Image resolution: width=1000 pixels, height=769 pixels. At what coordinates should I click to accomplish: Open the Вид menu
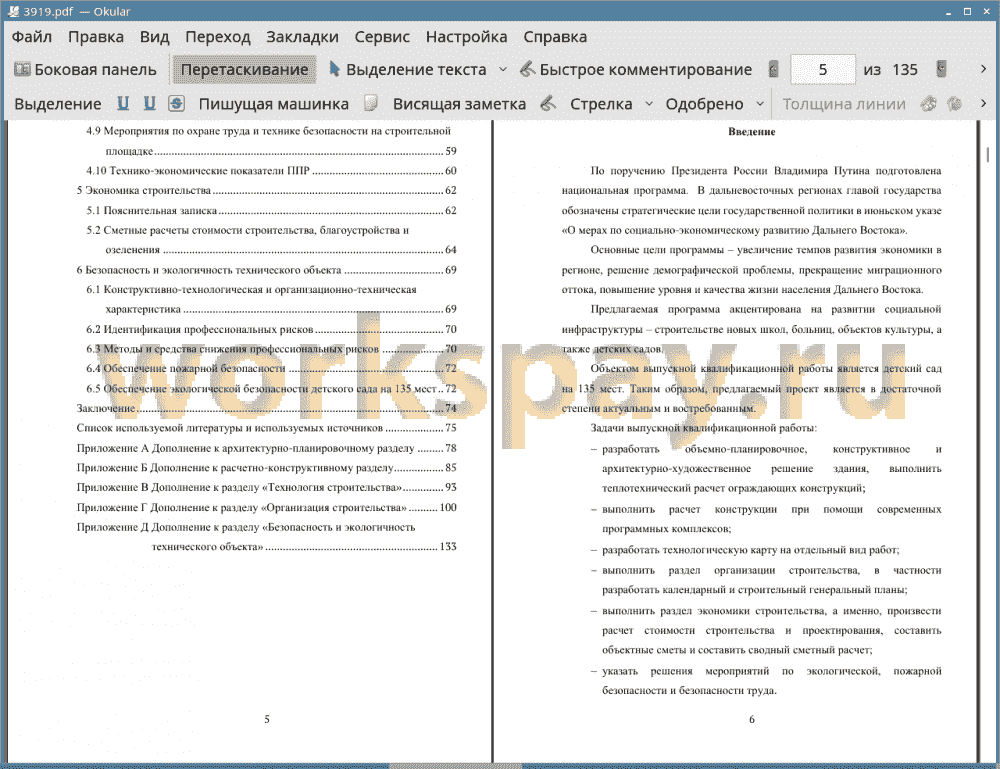(155, 37)
